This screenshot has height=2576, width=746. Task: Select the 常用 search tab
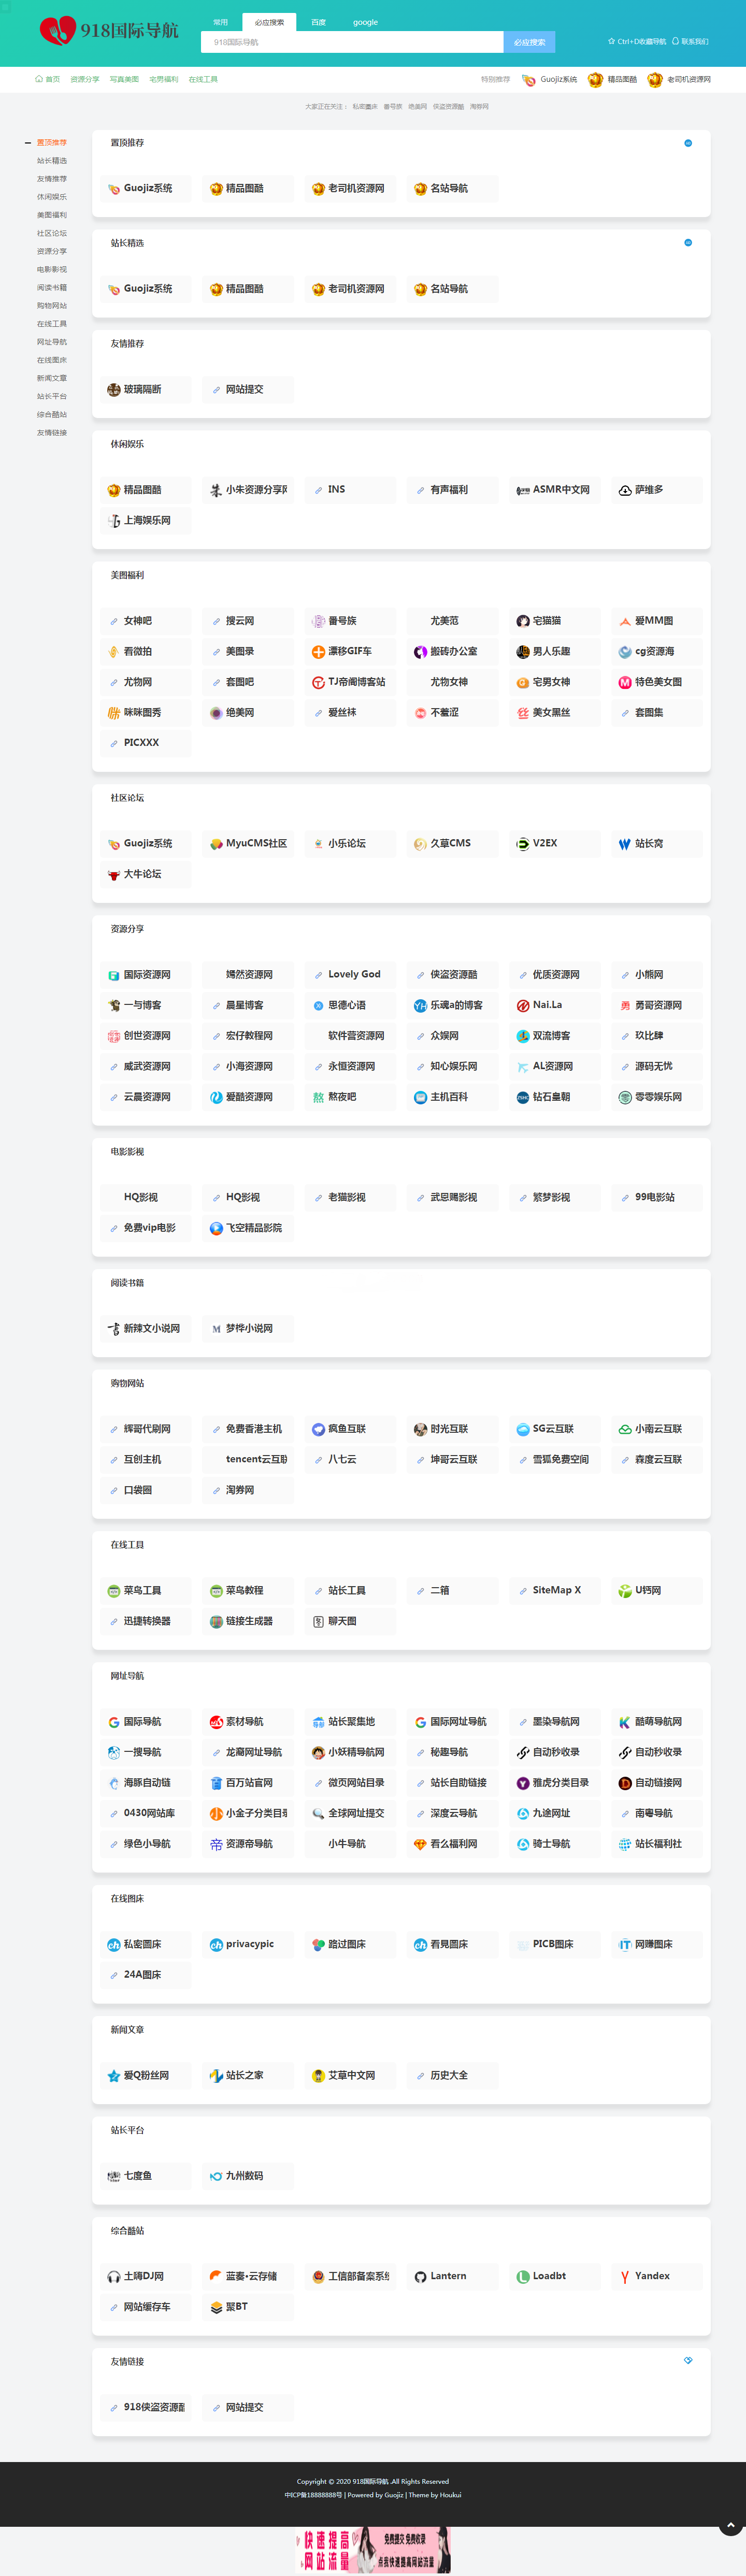(x=220, y=22)
